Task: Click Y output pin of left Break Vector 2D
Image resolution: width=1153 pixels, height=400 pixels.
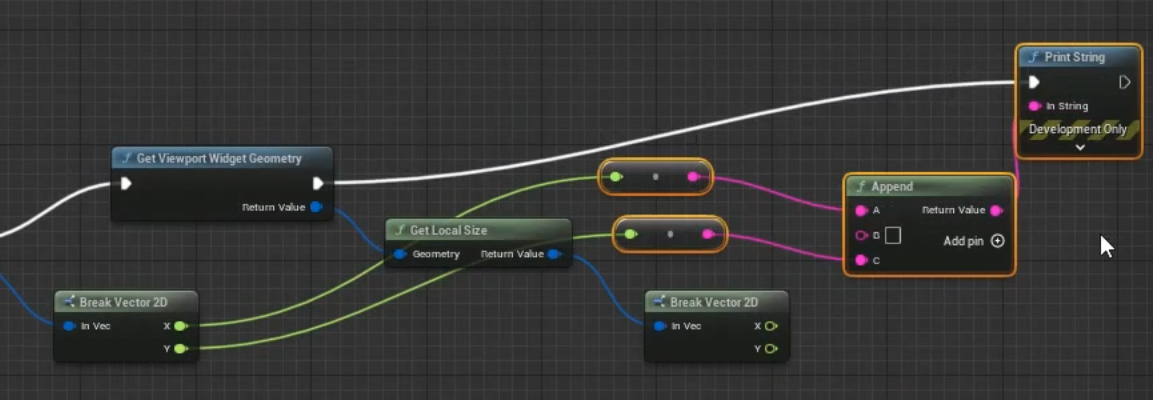Action: tap(181, 349)
